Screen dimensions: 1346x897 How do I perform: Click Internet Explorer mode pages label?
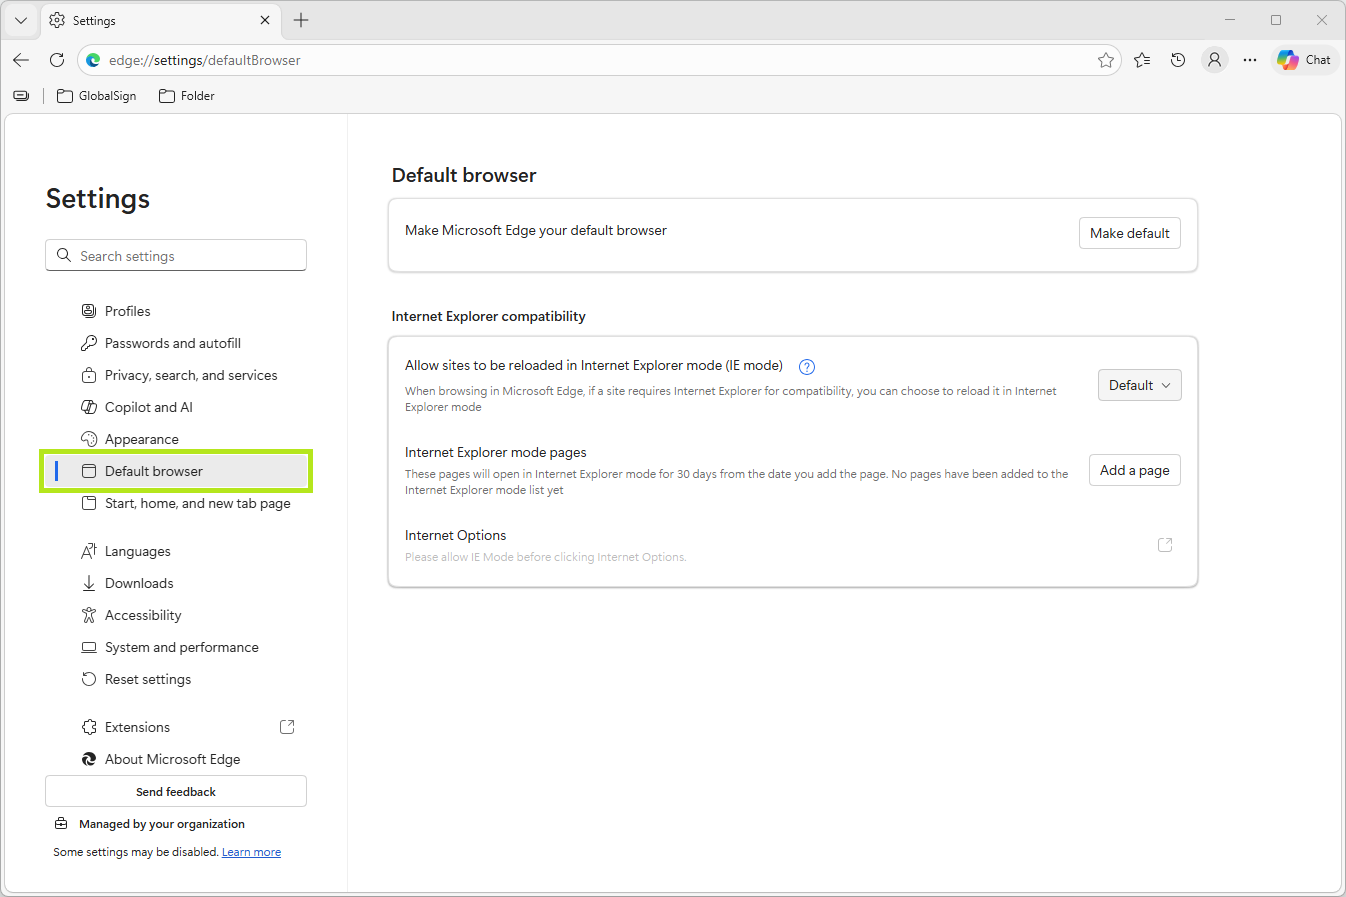(496, 452)
